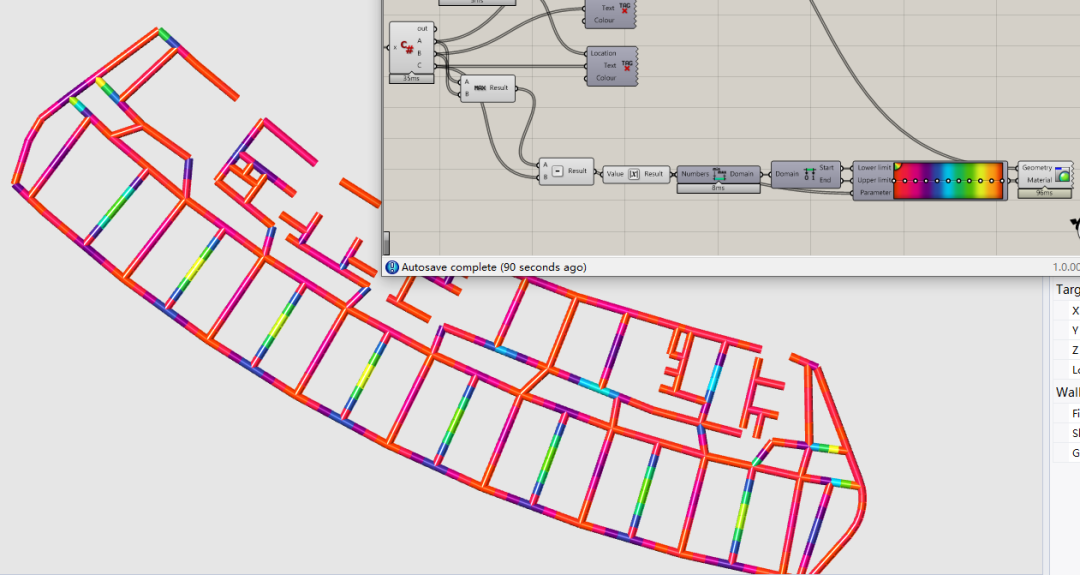1080x575 pixels.
Task: Click the 'Lower limit' gradient input
Action: [874, 168]
